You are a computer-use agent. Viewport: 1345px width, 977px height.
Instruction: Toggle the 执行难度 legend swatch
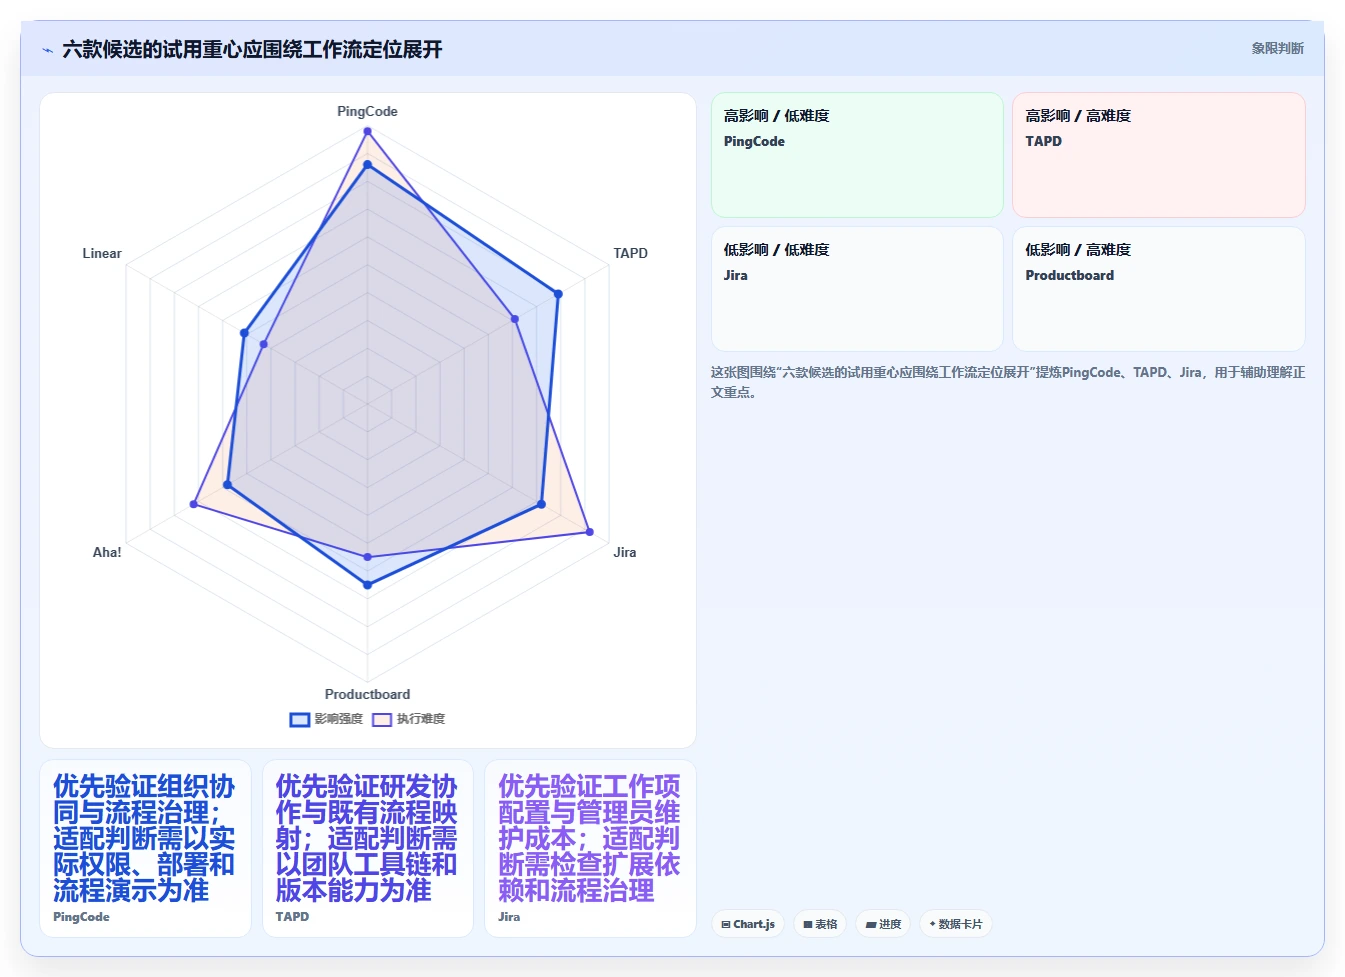click(x=381, y=719)
